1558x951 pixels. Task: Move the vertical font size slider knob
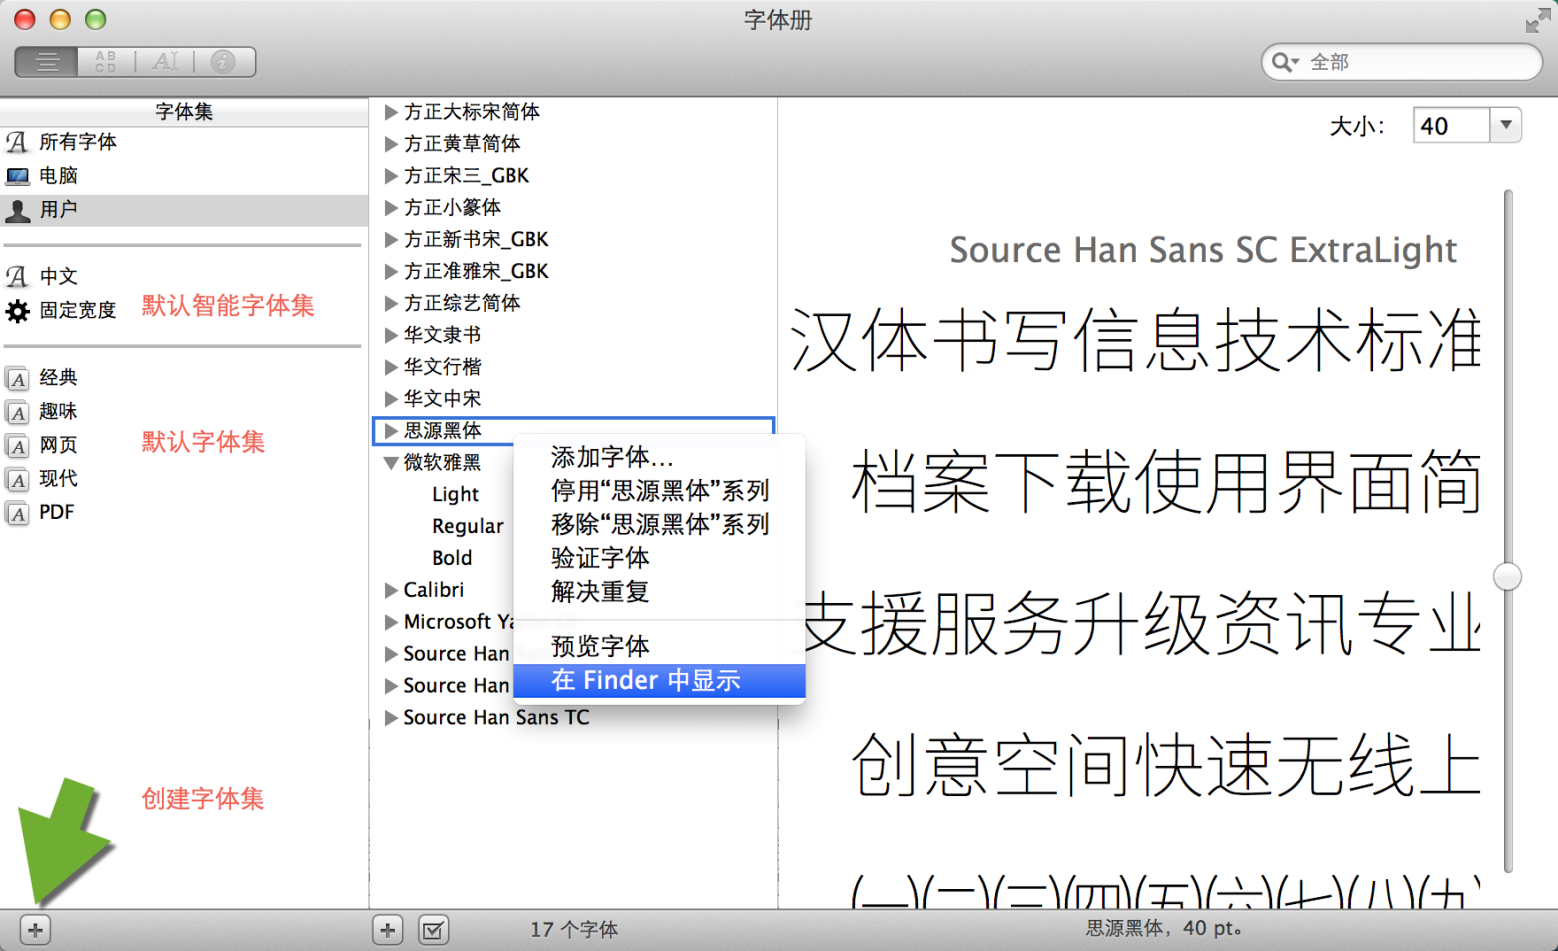click(x=1507, y=577)
